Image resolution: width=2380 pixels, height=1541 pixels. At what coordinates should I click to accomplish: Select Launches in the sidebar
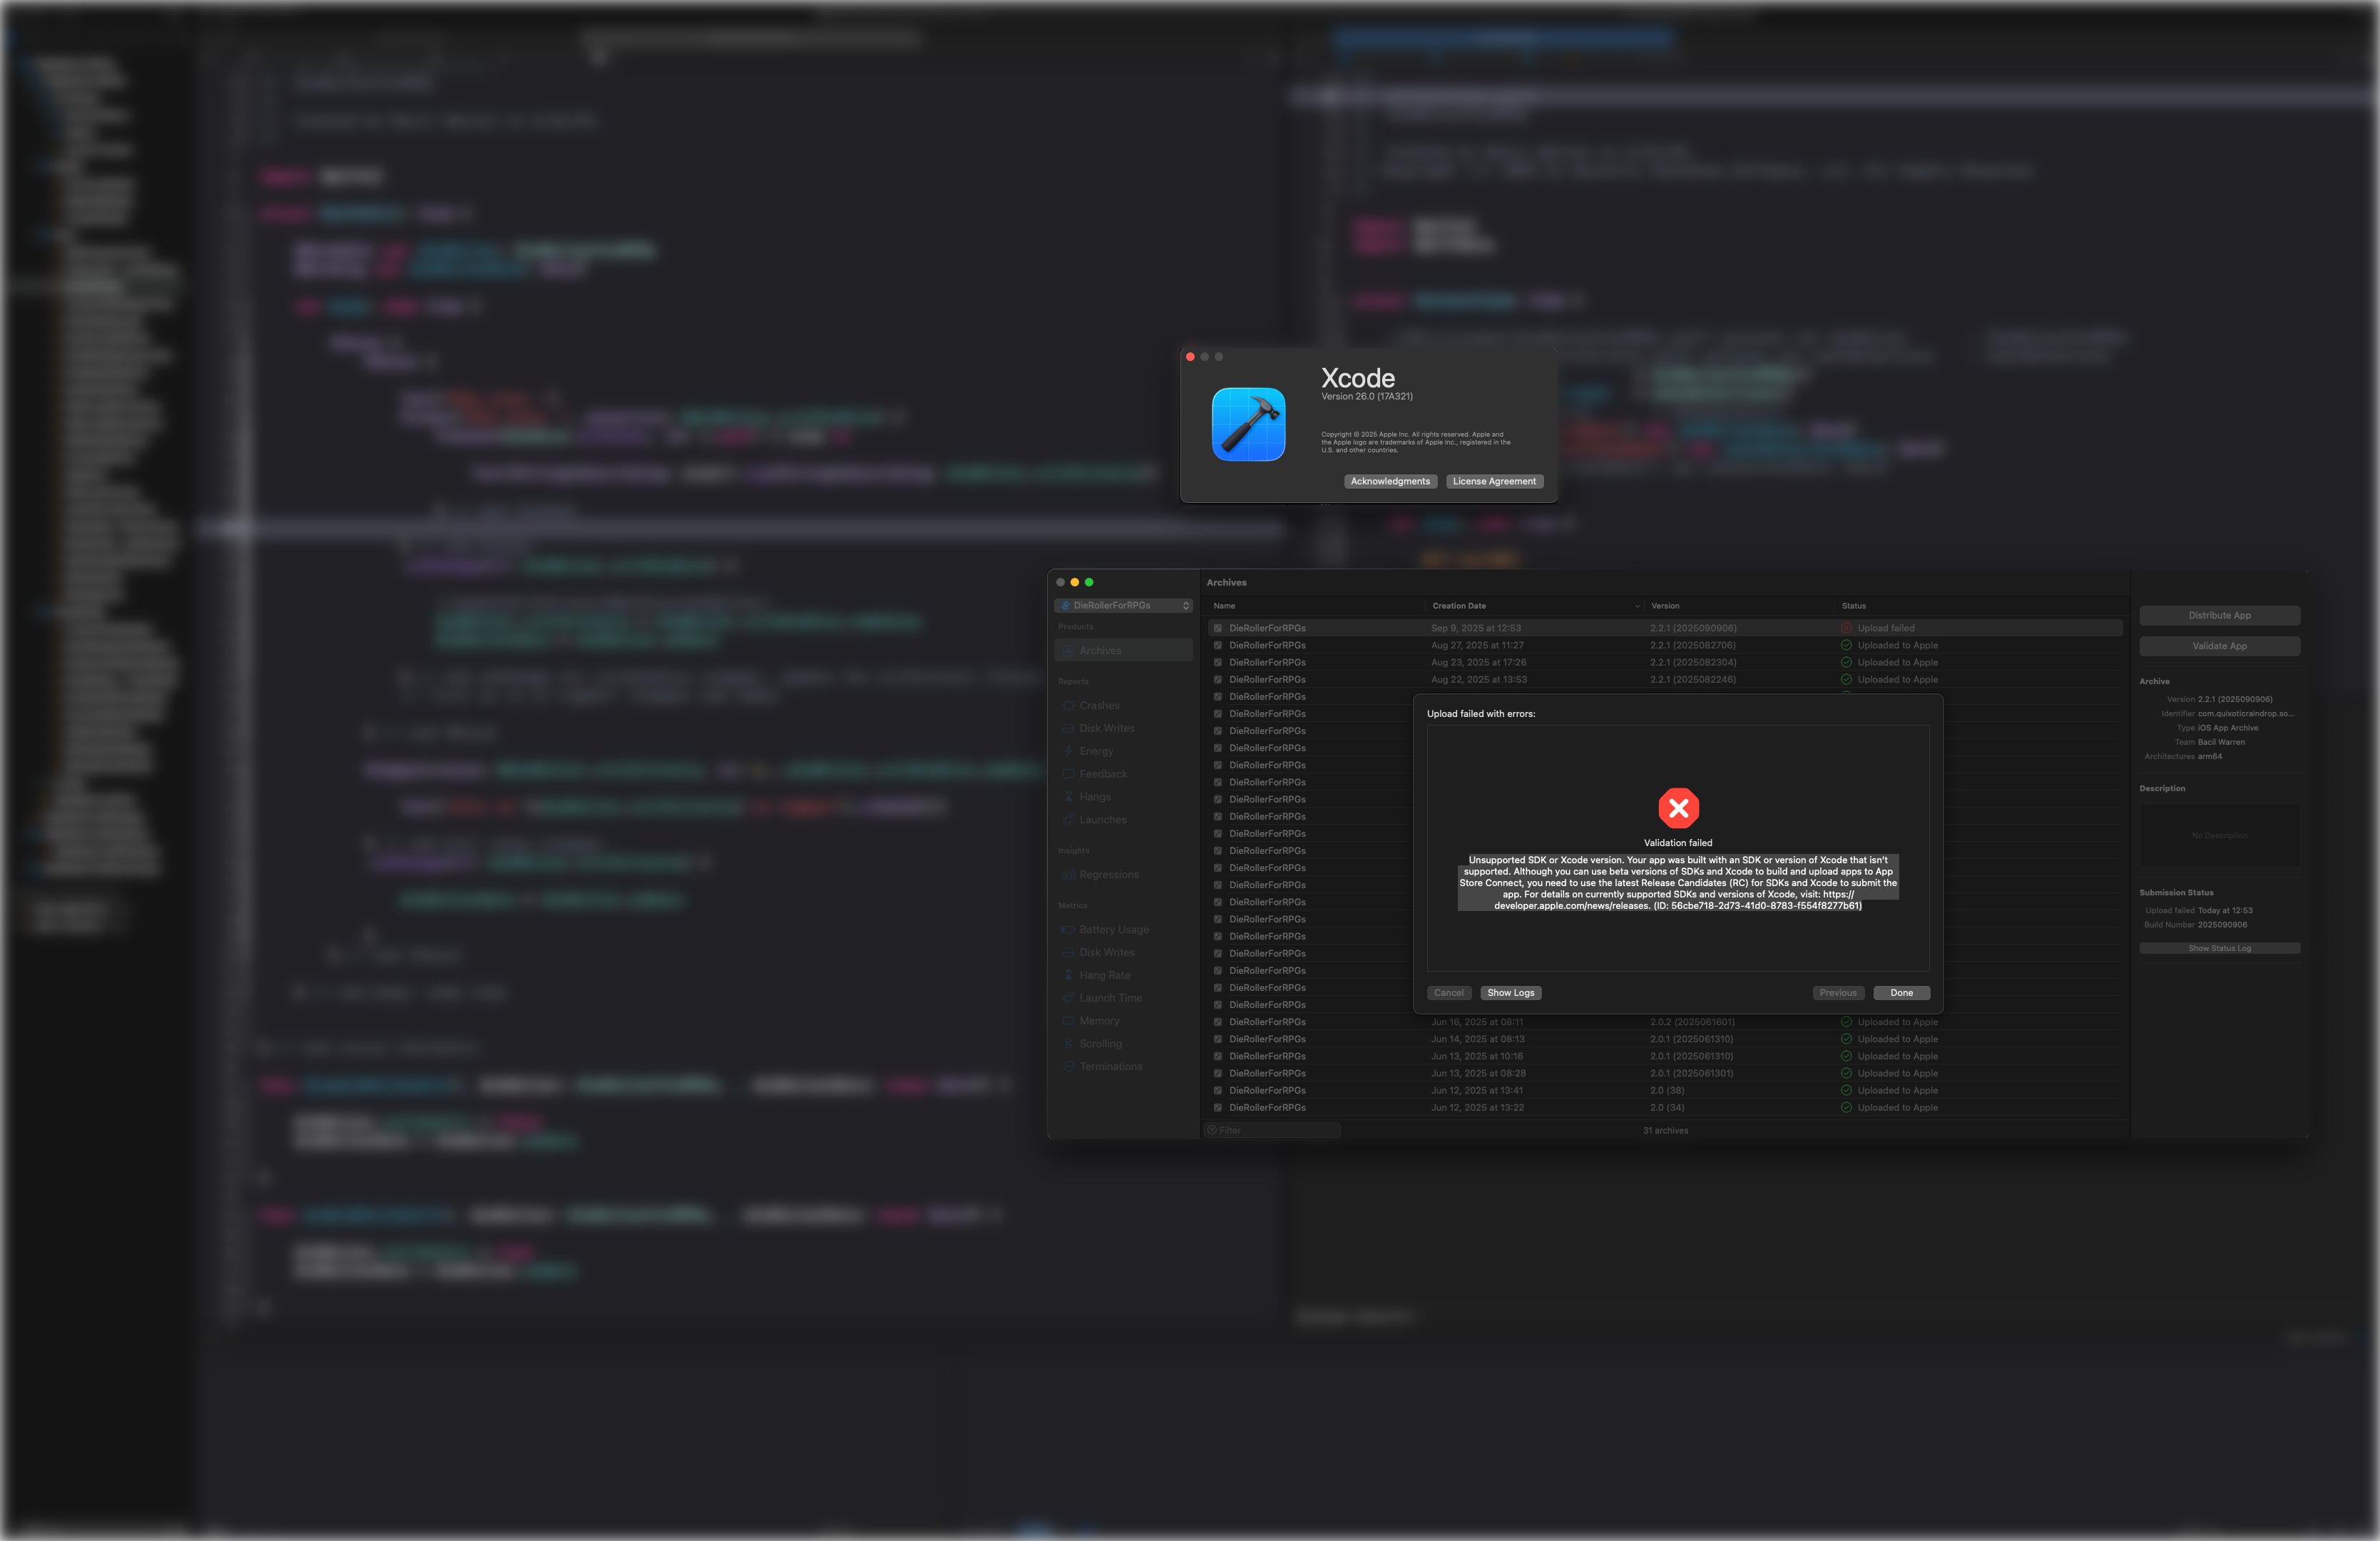click(1102, 820)
